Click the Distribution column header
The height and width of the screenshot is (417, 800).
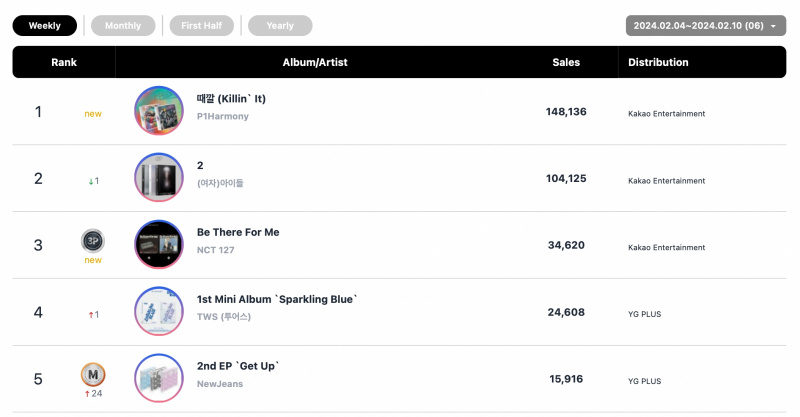(x=658, y=62)
